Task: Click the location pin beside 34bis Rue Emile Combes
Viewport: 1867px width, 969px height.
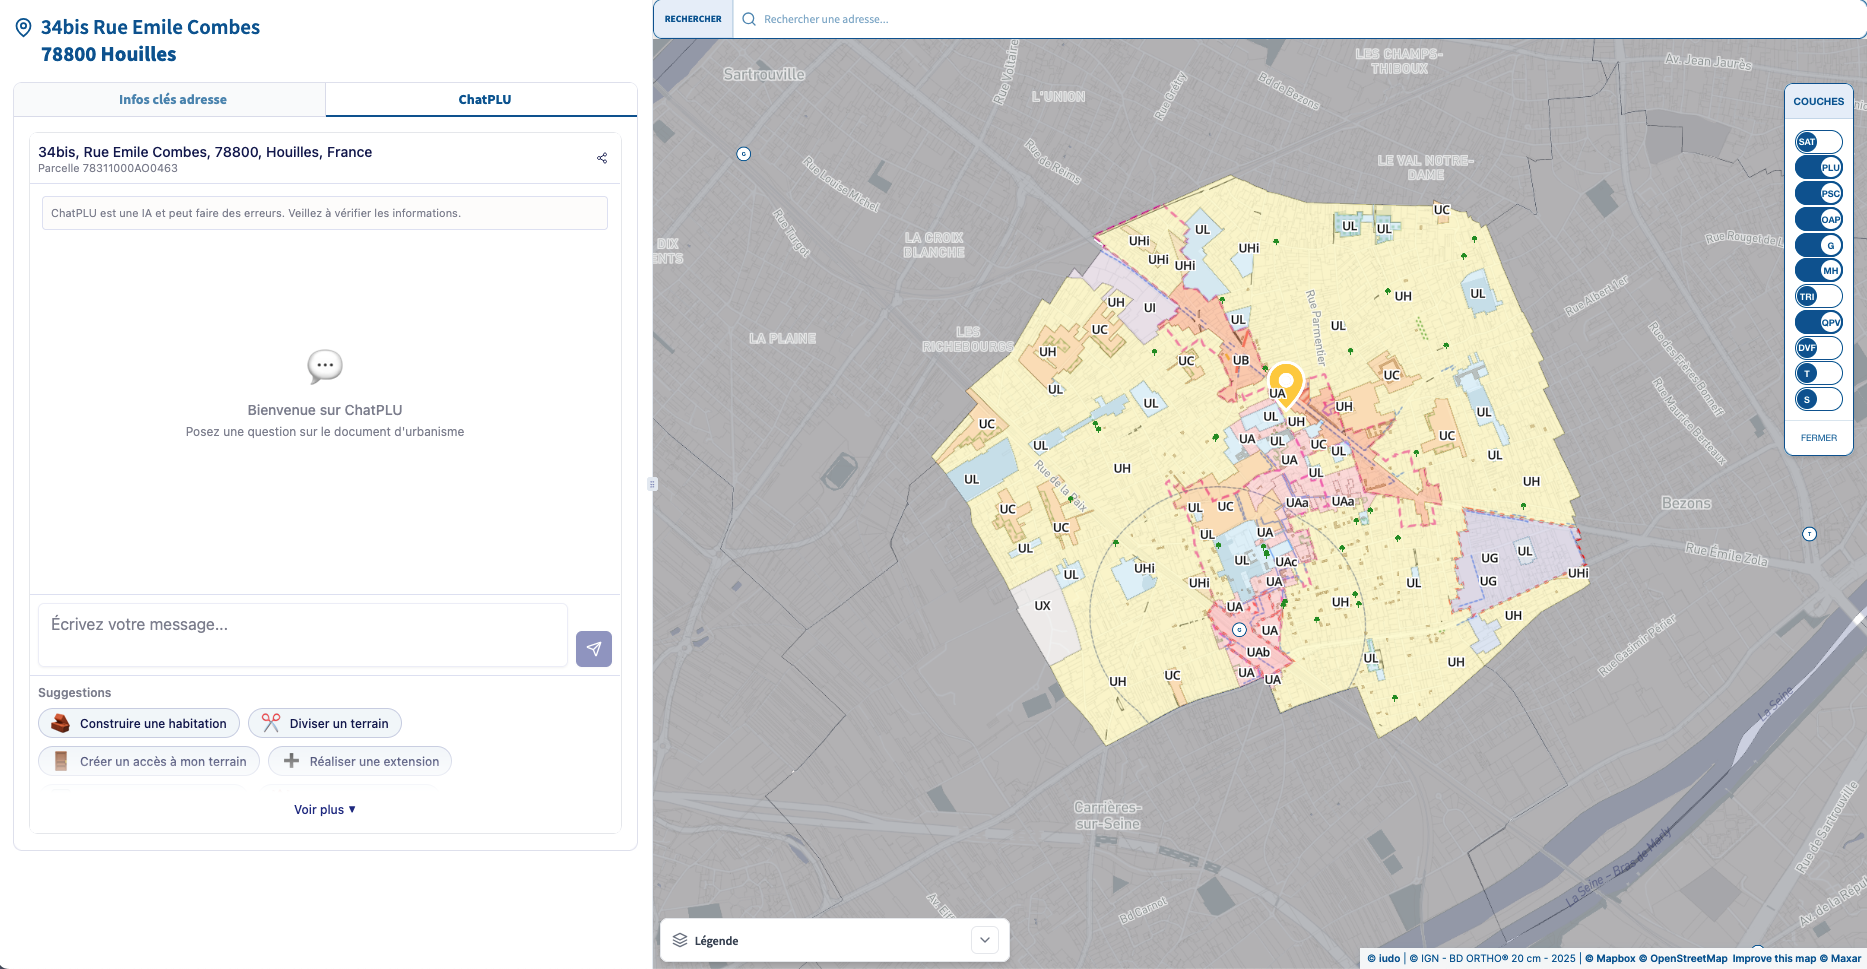Action: [x=22, y=26]
